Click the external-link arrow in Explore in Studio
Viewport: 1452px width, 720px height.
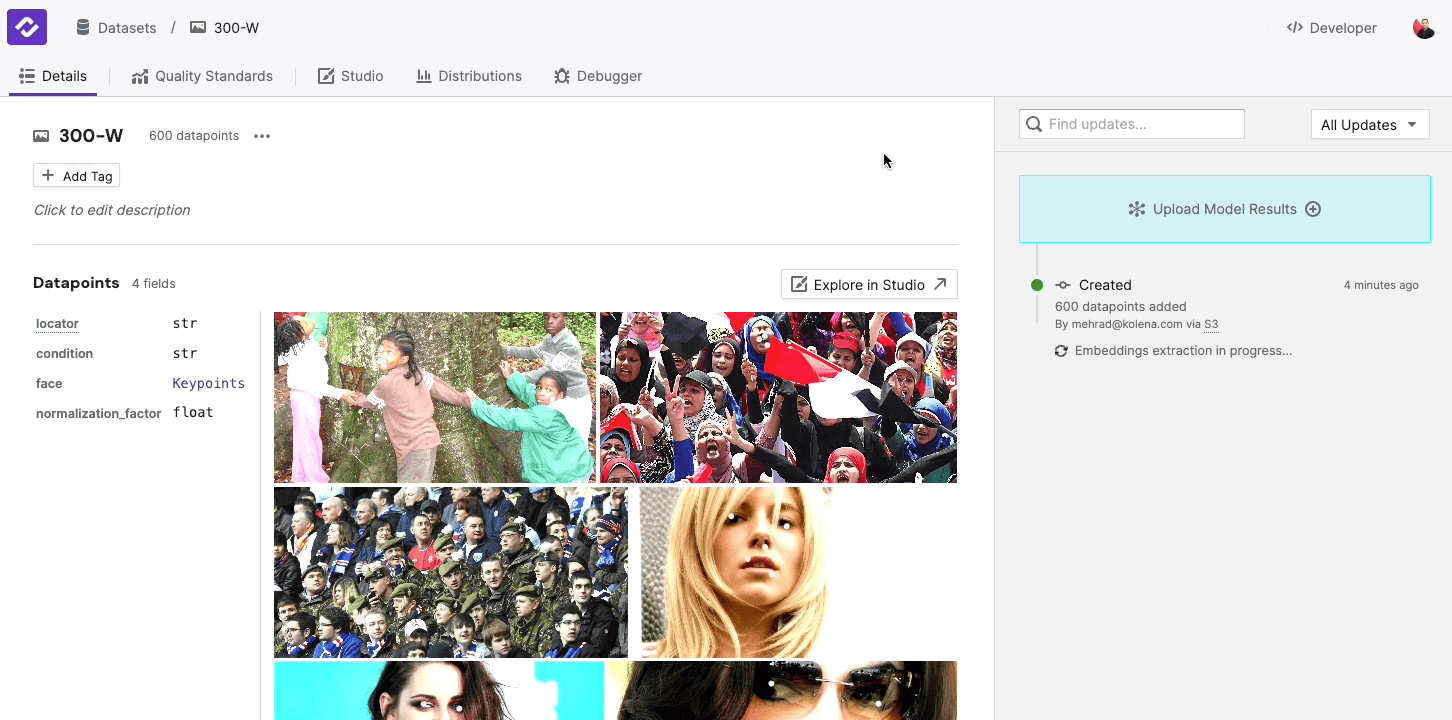point(939,284)
